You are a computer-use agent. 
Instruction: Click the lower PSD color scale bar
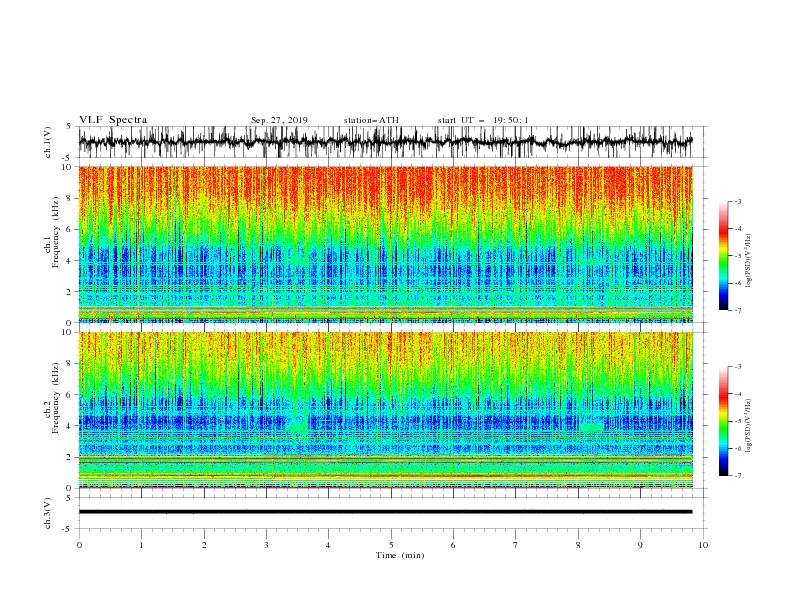point(724,421)
